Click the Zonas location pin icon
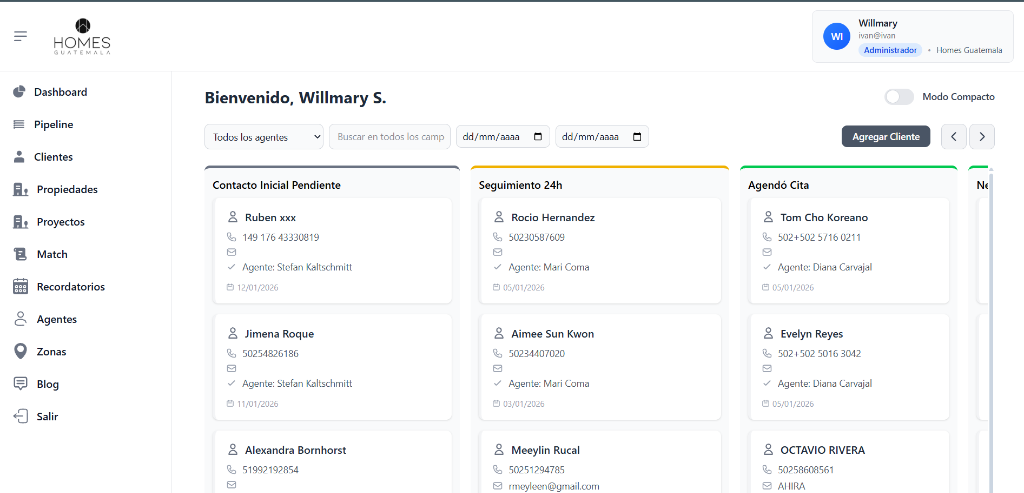This screenshot has width=1024, height=493. pos(20,352)
